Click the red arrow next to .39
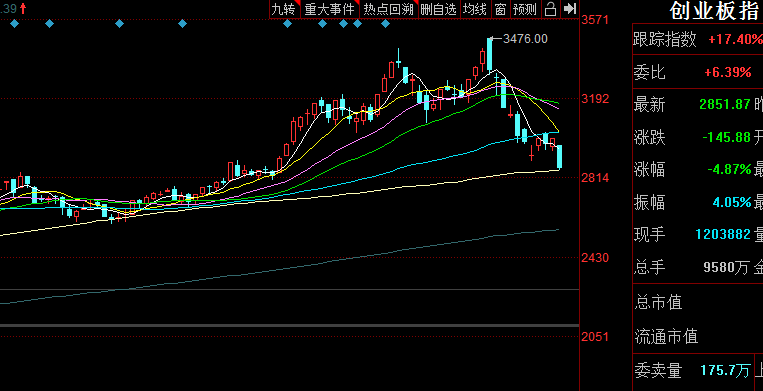Viewport: 763px width, 391px height. click(x=23, y=8)
